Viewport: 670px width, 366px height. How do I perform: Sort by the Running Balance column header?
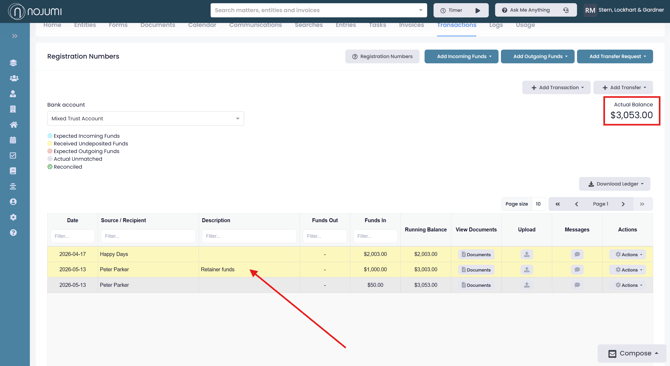[426, 230]
